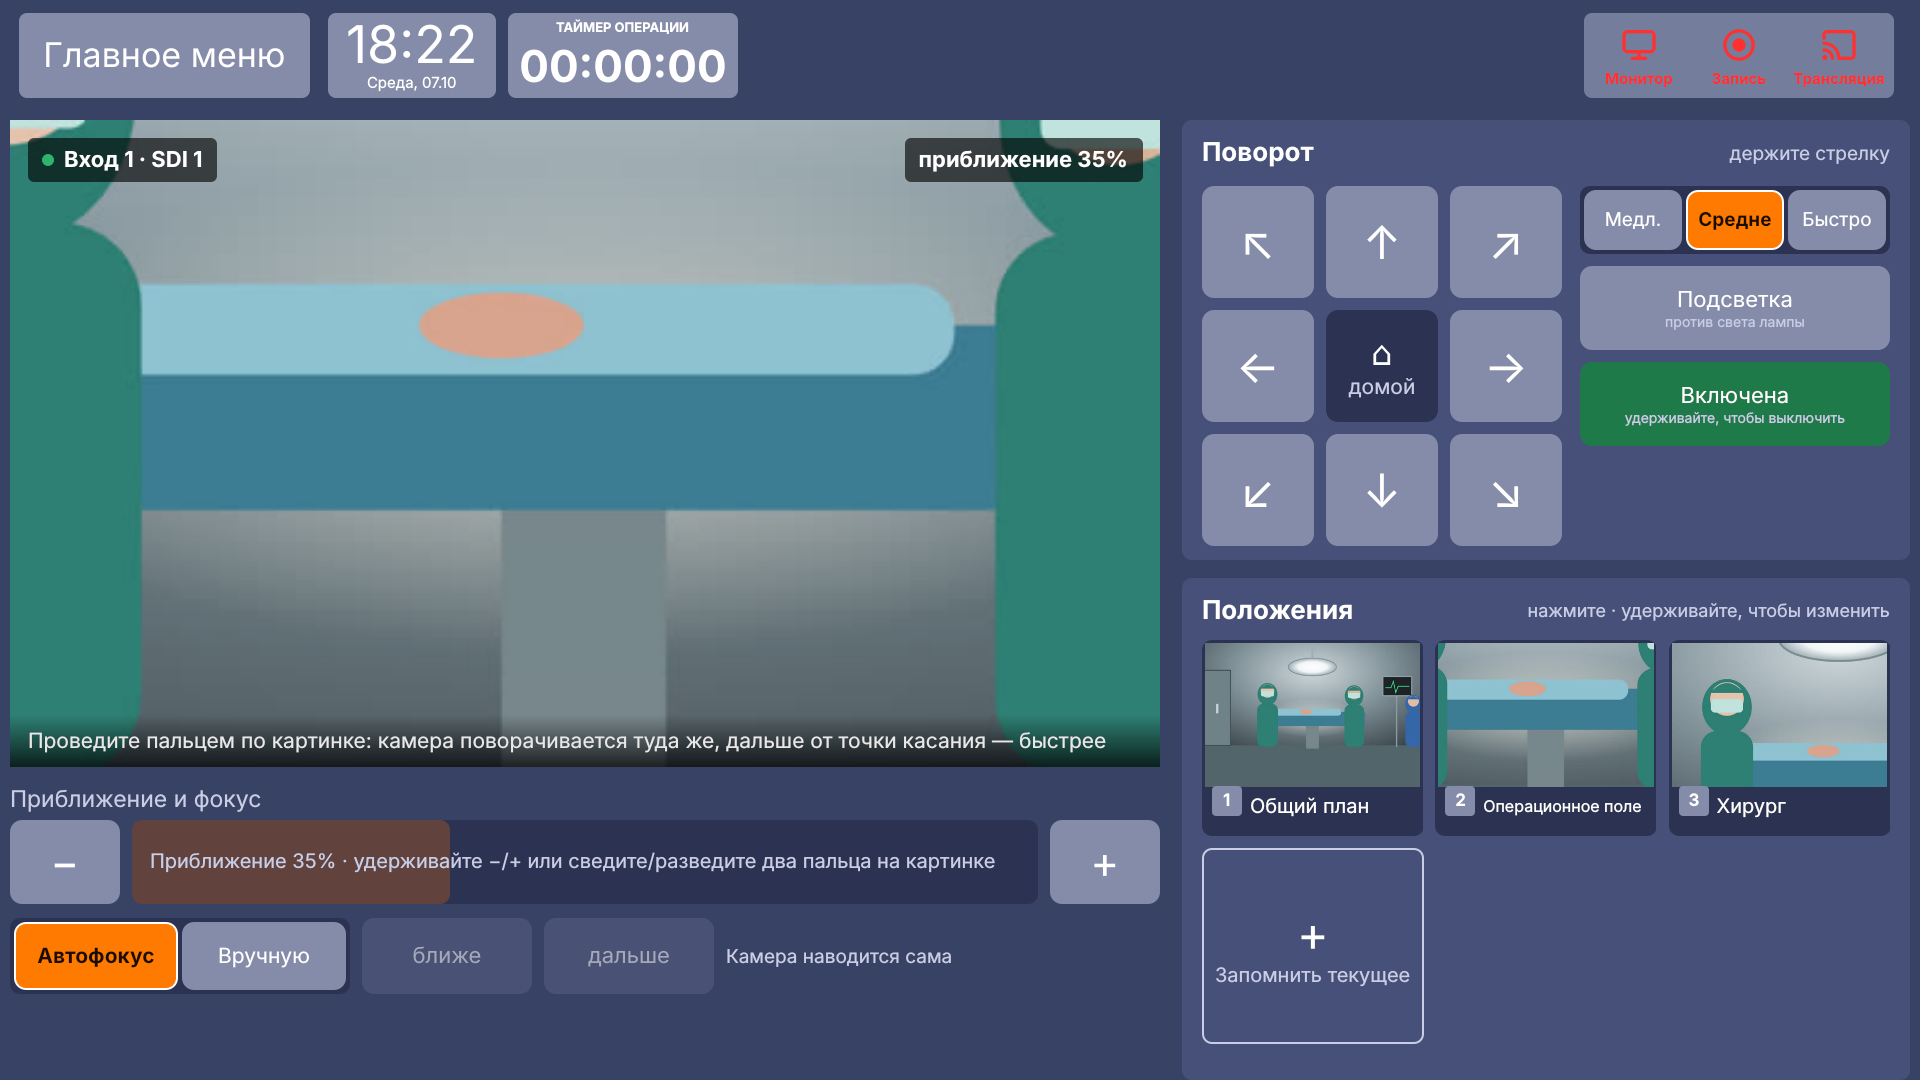
Task: Toggle the green Включена backlight switch
Action: coord(1734,404)
